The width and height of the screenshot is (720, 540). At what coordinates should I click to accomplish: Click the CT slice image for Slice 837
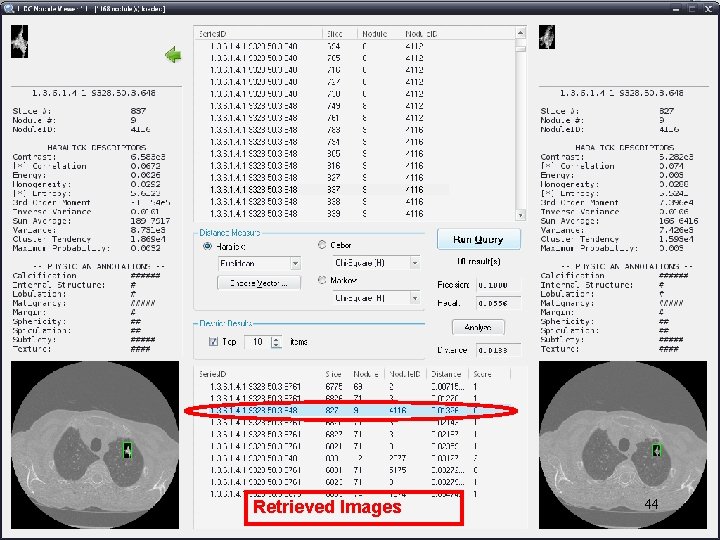pos(95,444)
